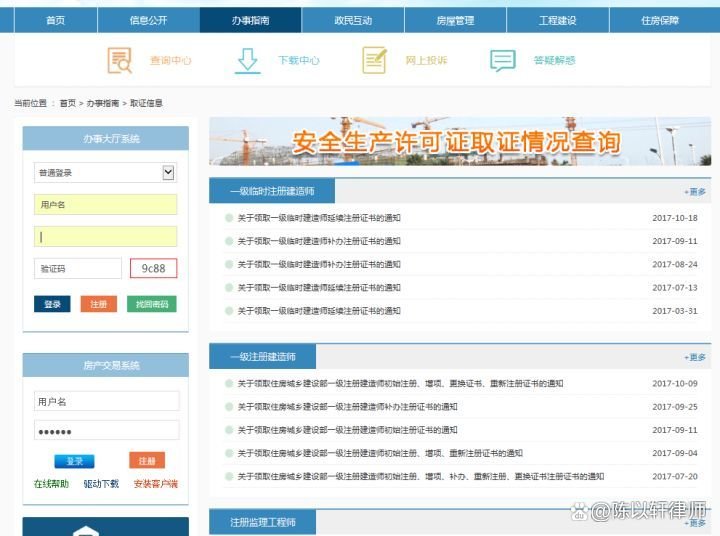Open the 信息公开 navigation item
720x536 pixels.
148,20
